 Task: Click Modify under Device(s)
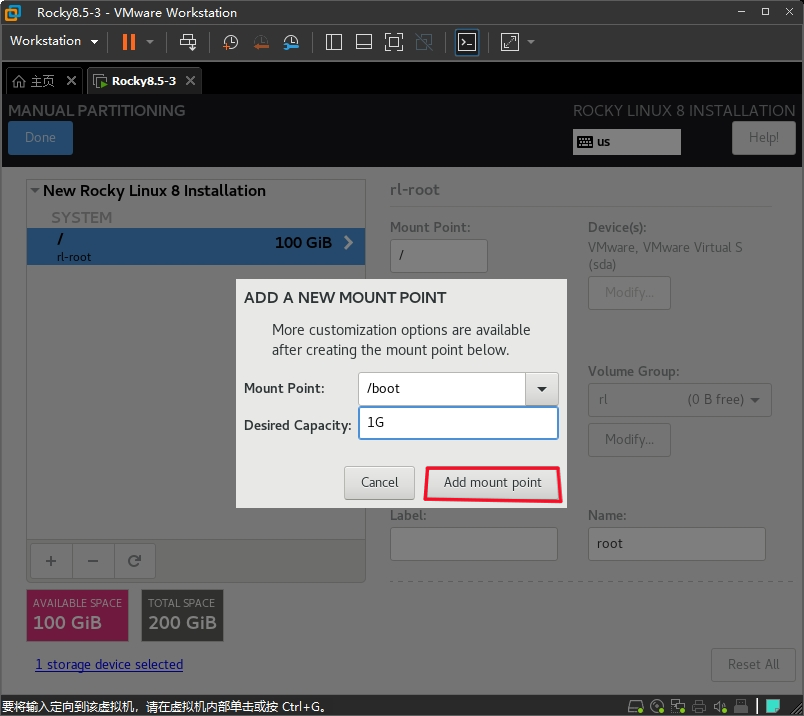click(x=629, y=293)
